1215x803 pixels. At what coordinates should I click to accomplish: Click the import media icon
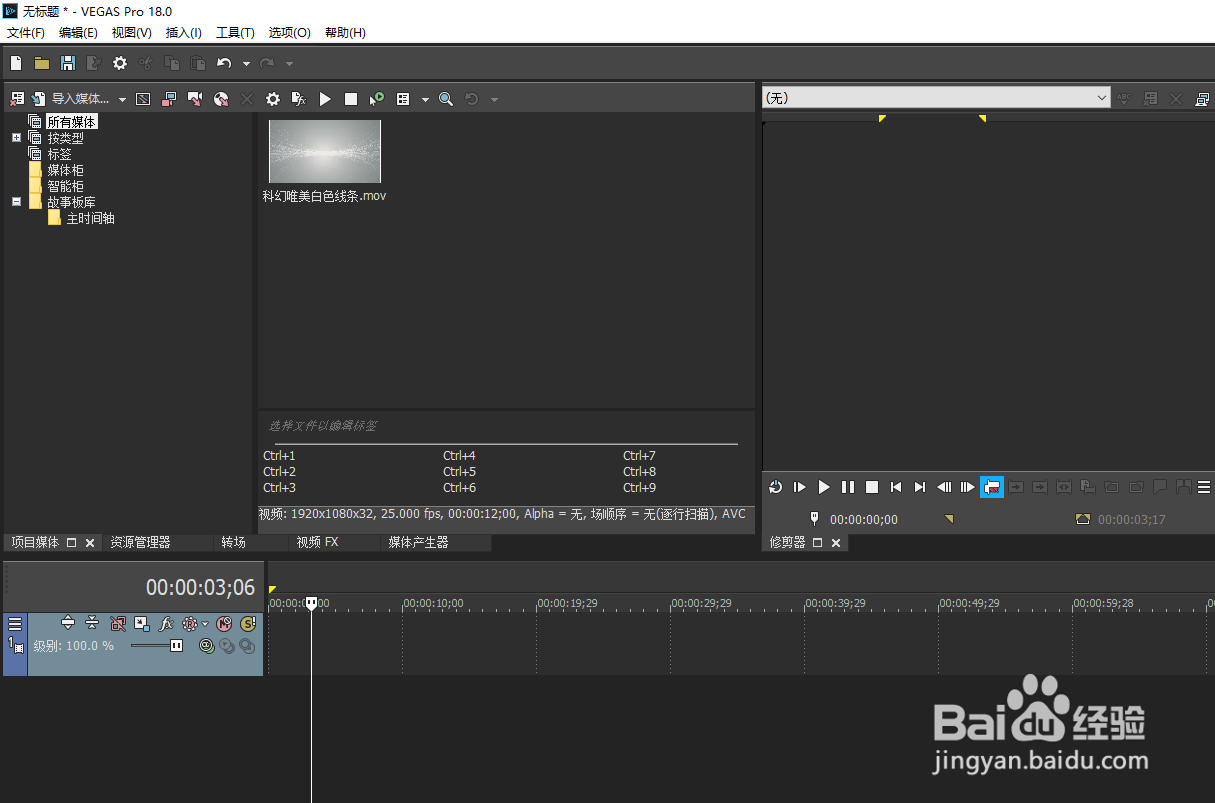(x=39, y=99)
